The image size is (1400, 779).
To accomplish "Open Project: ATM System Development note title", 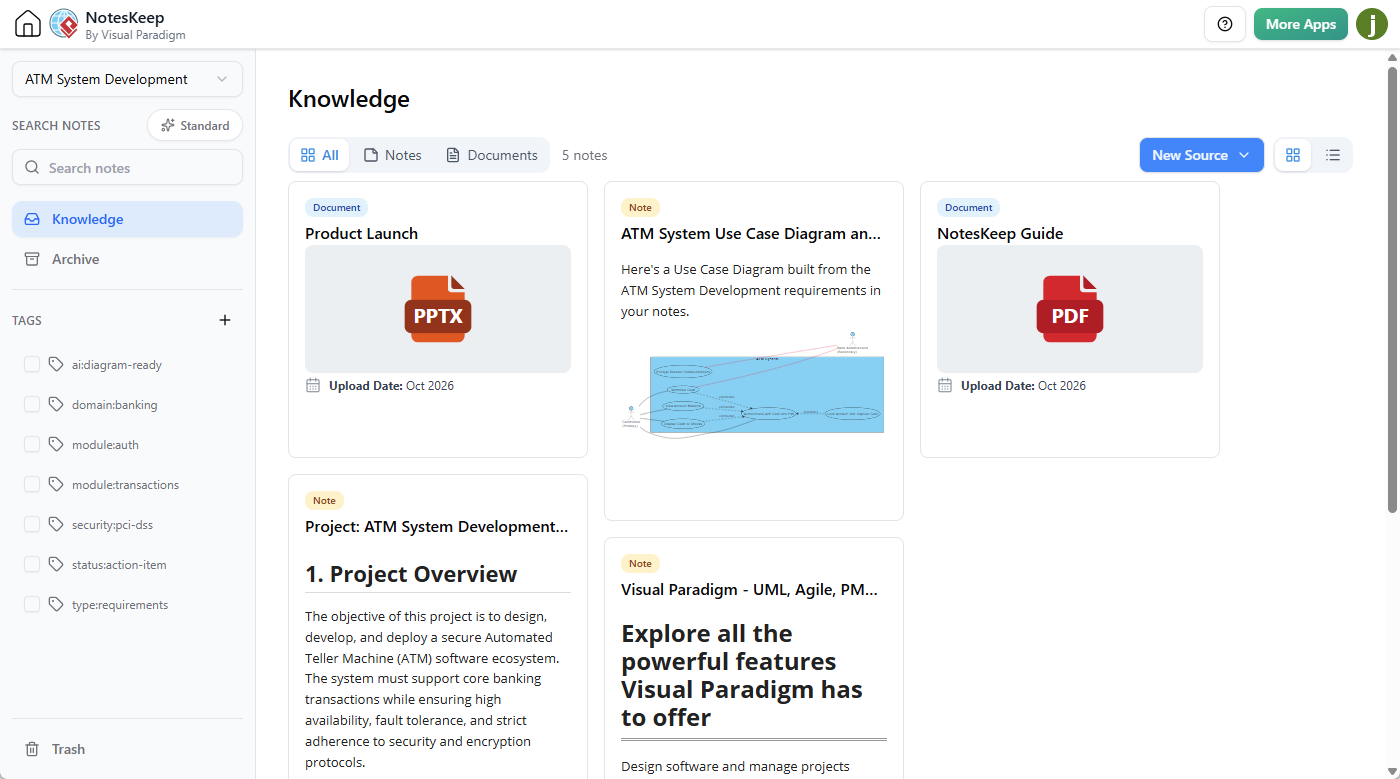I will (x=437, y=526).
